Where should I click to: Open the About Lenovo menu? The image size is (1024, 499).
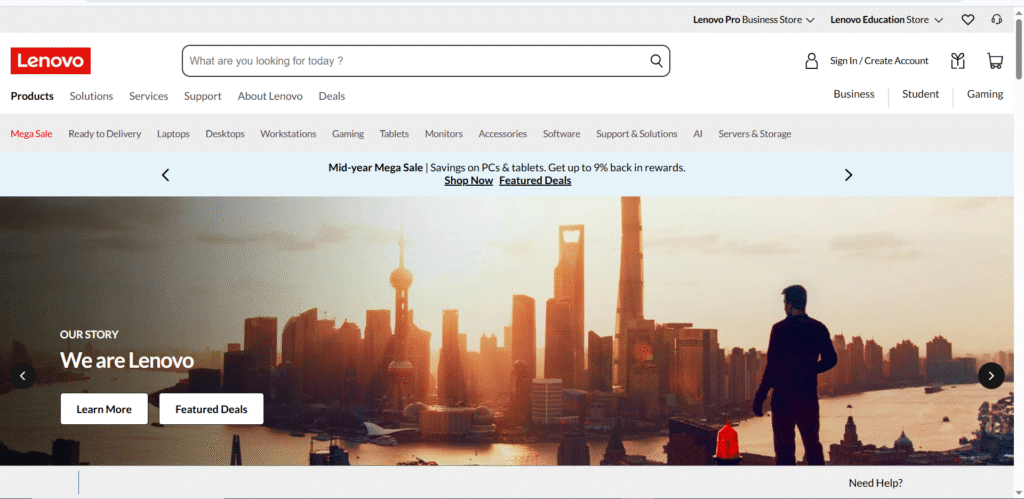point(270,96)
